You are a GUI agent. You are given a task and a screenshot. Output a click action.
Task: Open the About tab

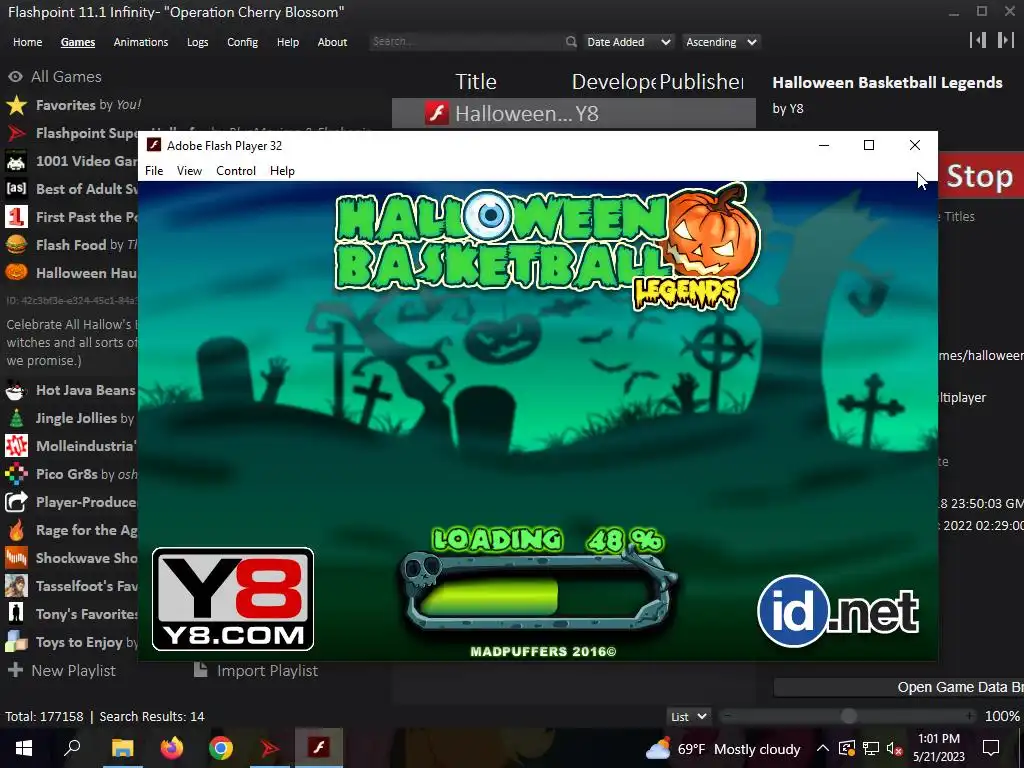coord(332,42)
